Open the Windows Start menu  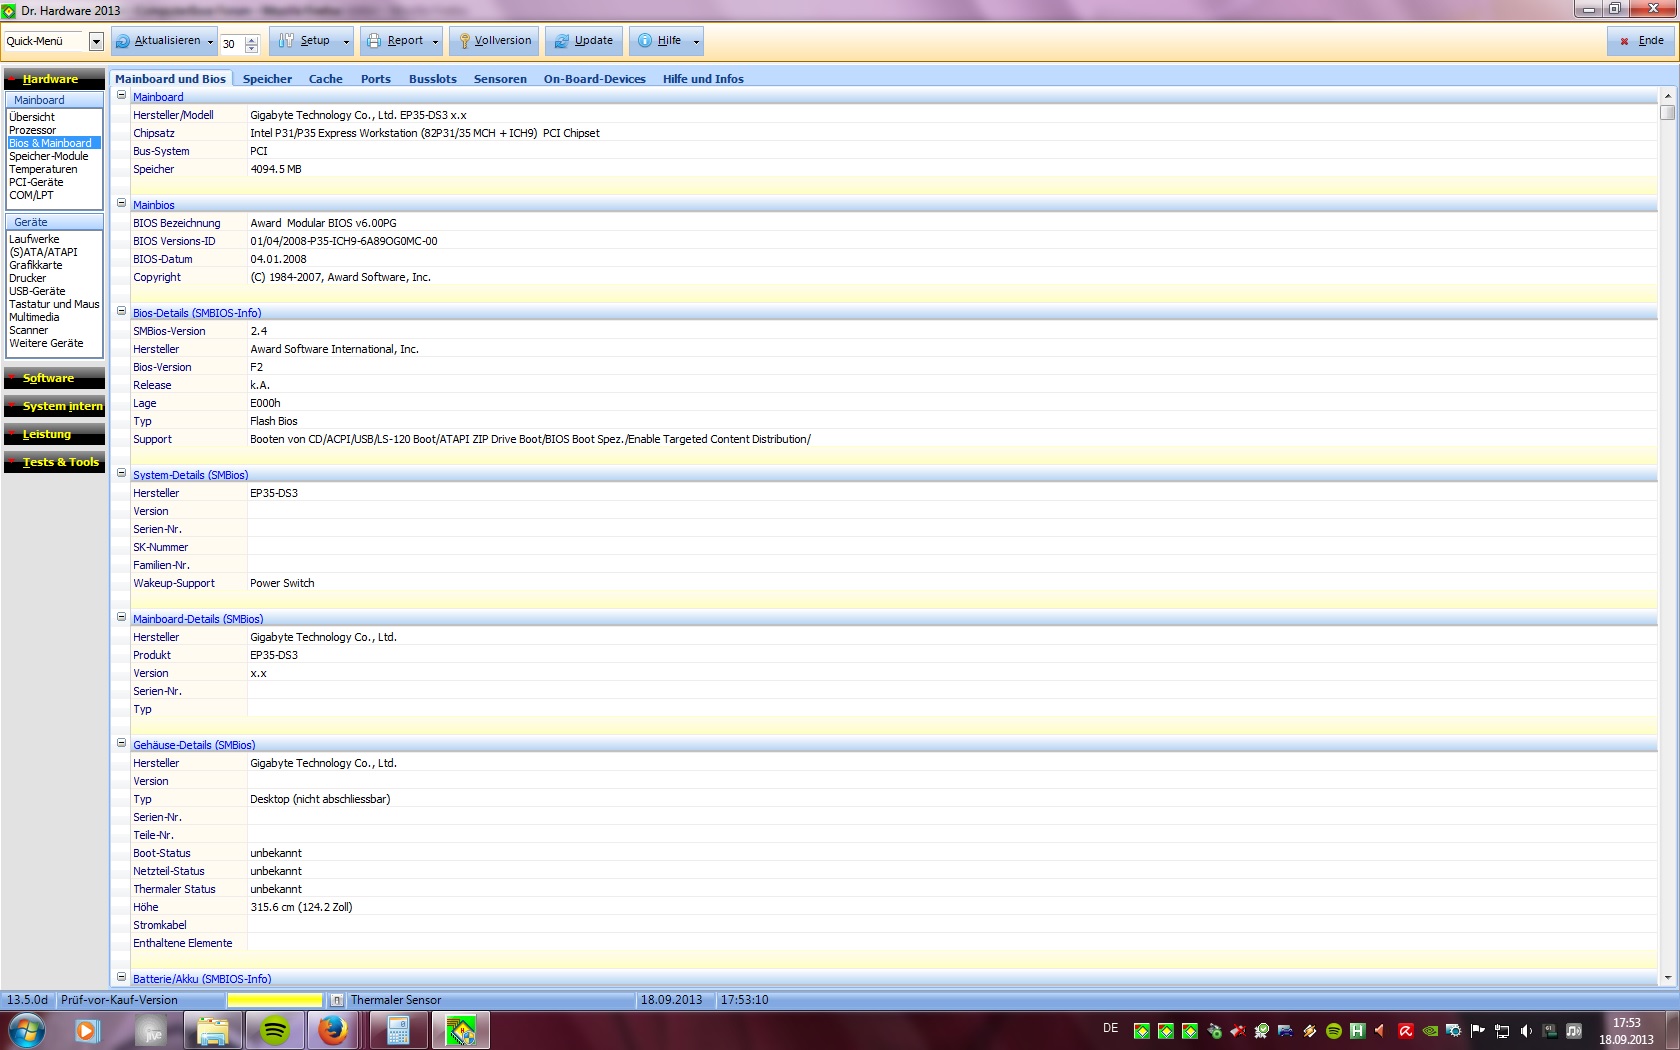(27, 1030)
